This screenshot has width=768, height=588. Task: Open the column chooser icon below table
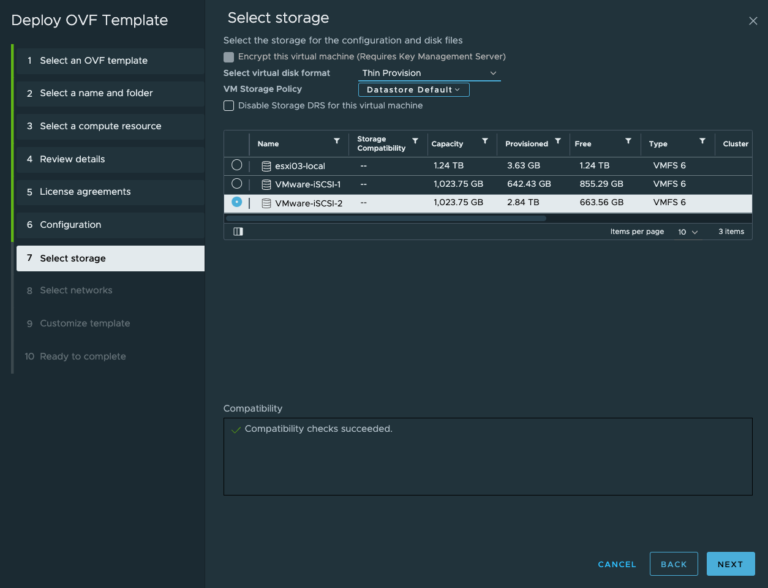(x=238, y=231)
